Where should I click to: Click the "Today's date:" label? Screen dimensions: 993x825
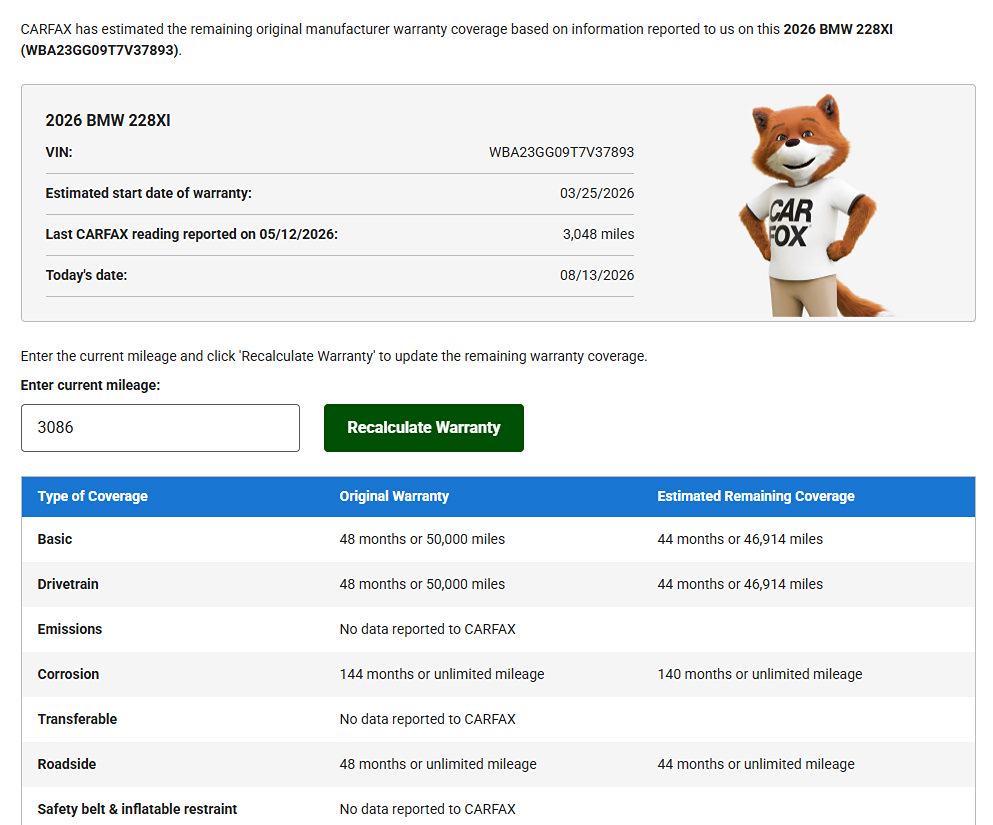tap(86, 275)
